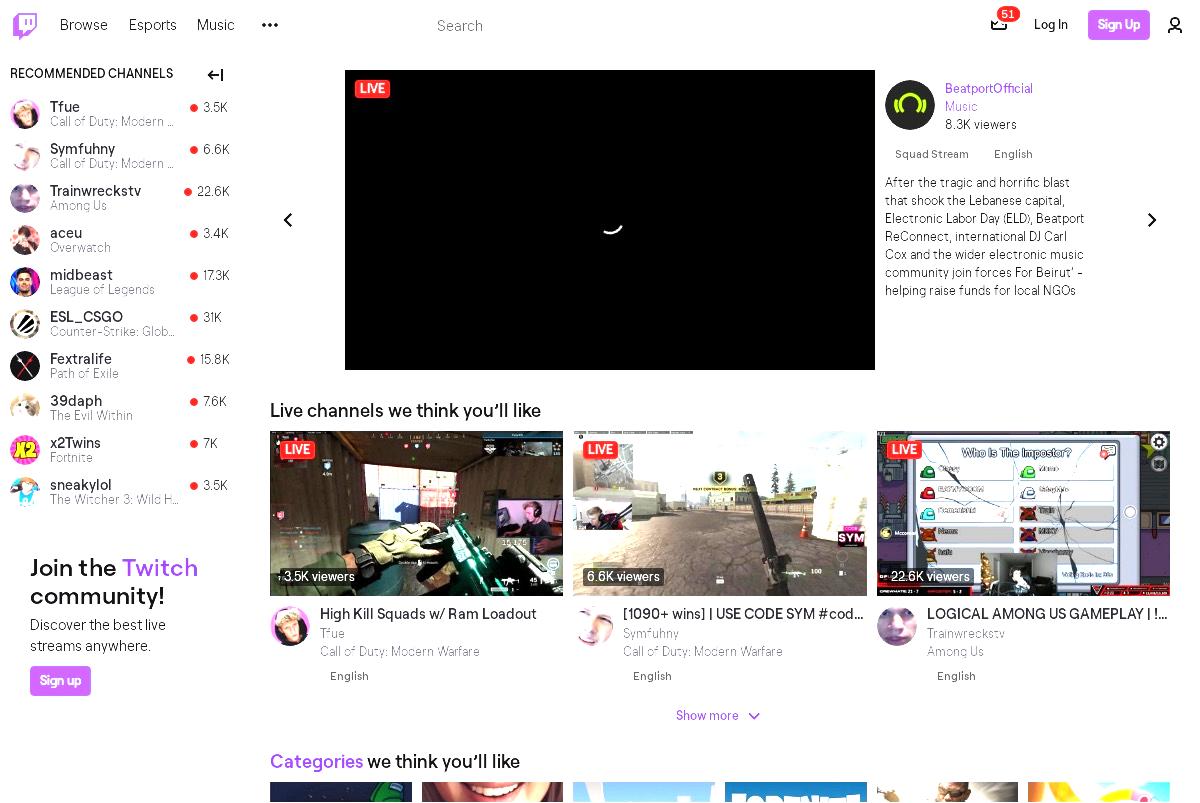Viewport: 1200px width, 803px height.
Task: Click Tfue avatar under High Kill Squads stream
Action: pyautogui.click(x=290, y=626)
